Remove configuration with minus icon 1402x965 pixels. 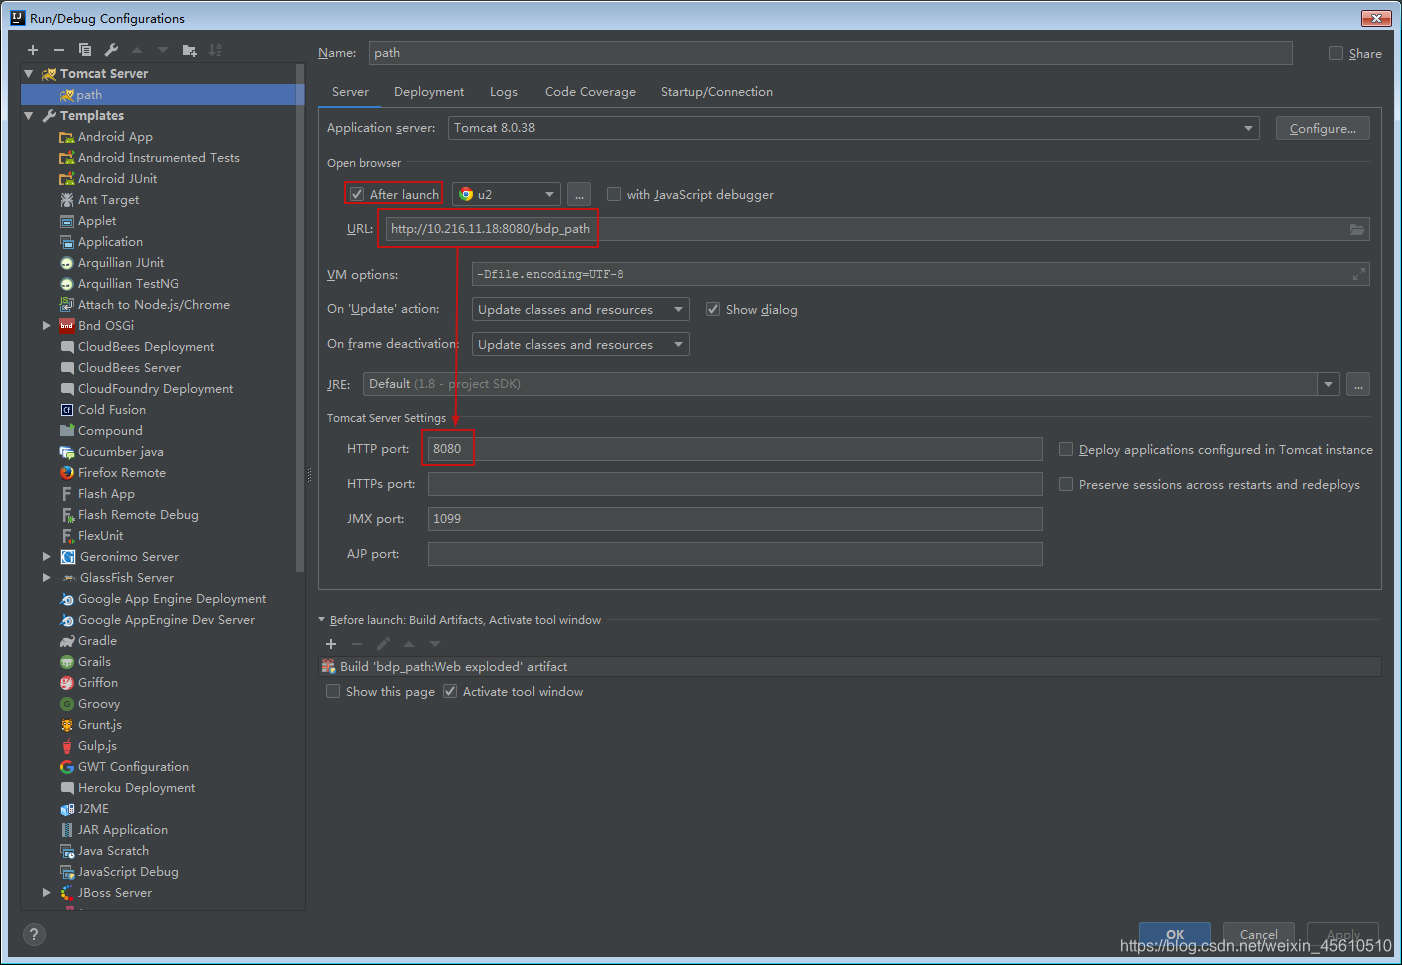click(x=59, y=50)
